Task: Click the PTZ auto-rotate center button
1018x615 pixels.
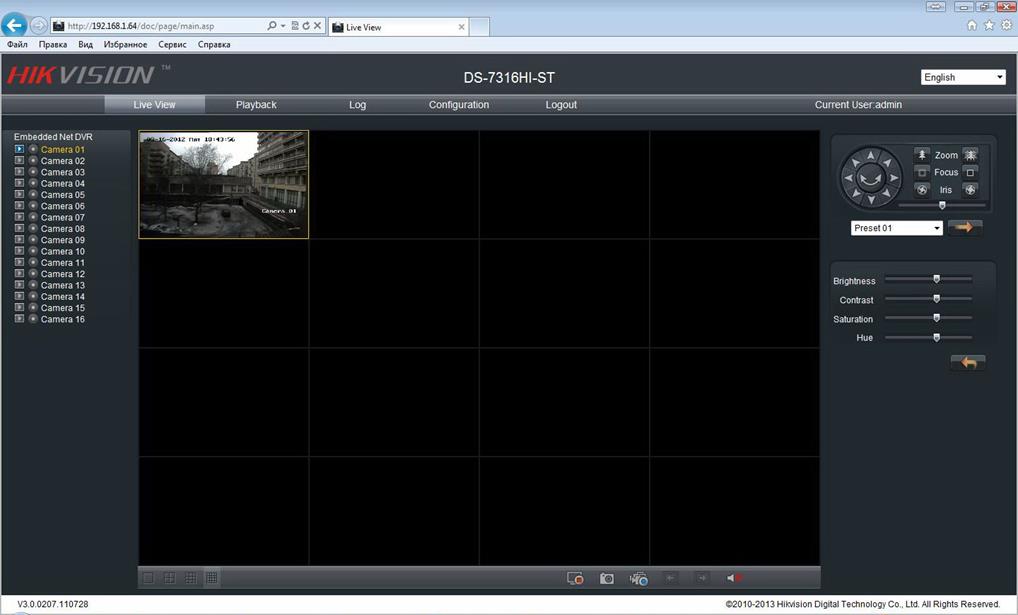Action: click(871, 179)
